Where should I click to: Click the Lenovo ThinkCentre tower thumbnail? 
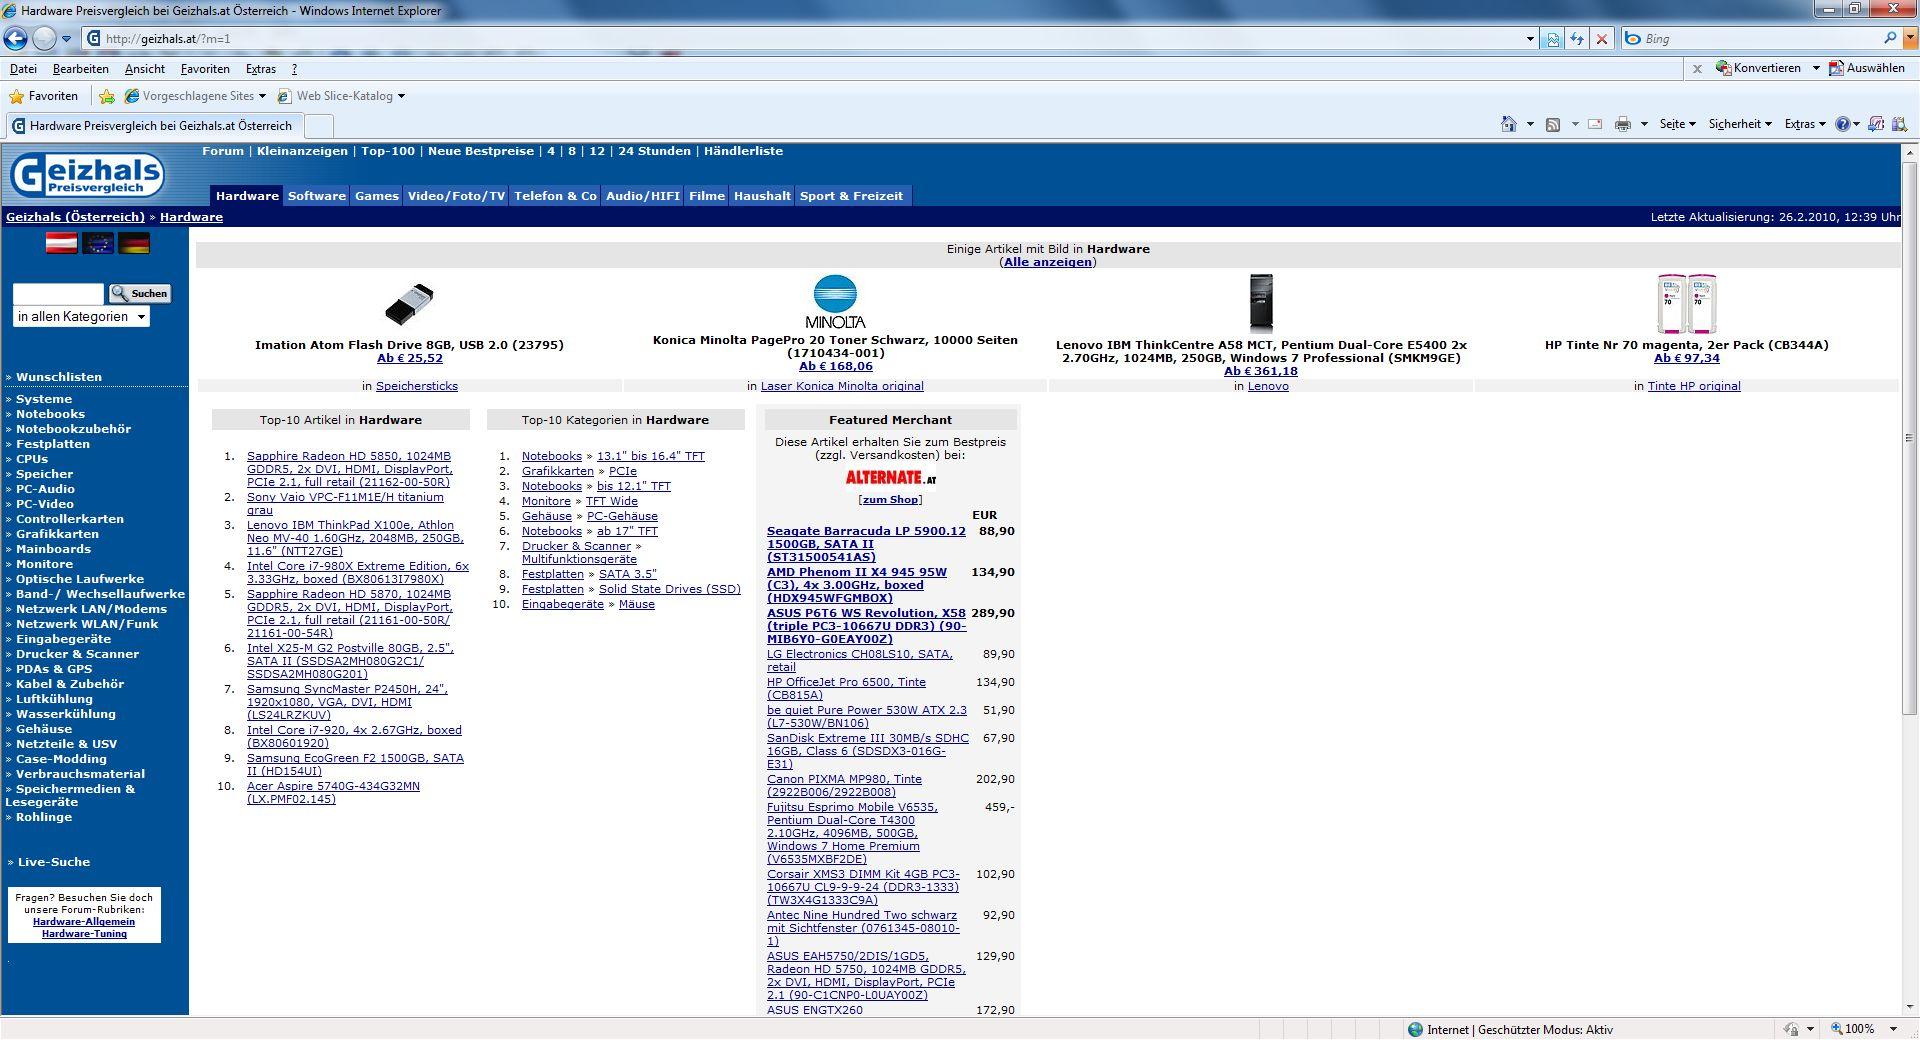click(x=1261, y=303)
